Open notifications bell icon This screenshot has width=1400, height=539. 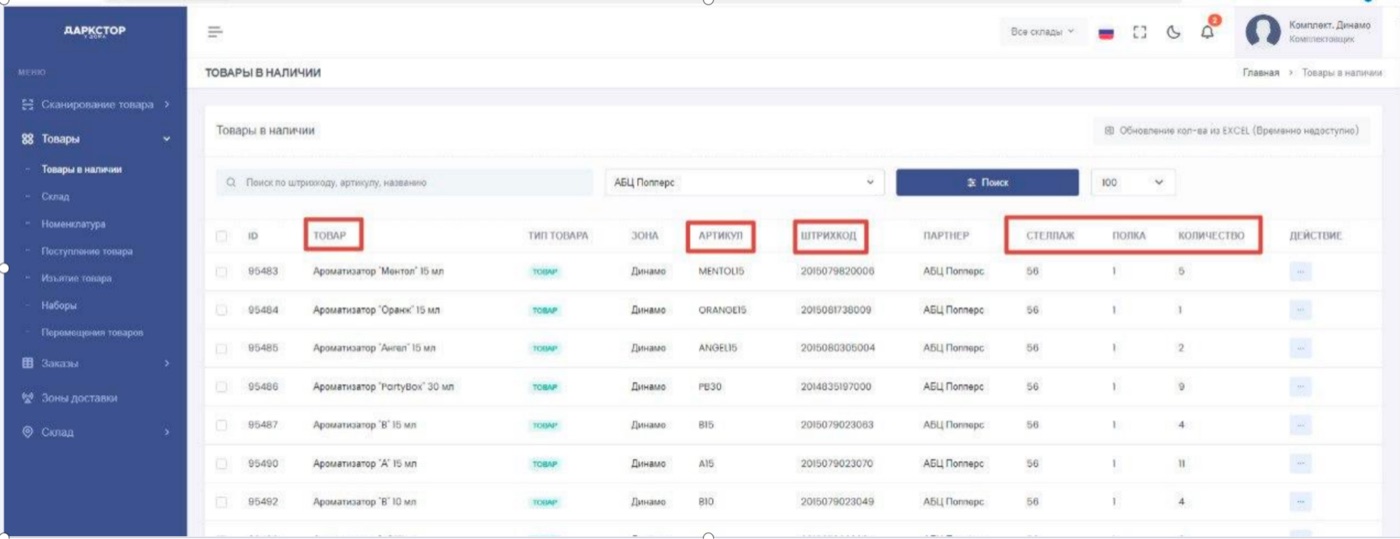pos(1208,32)
